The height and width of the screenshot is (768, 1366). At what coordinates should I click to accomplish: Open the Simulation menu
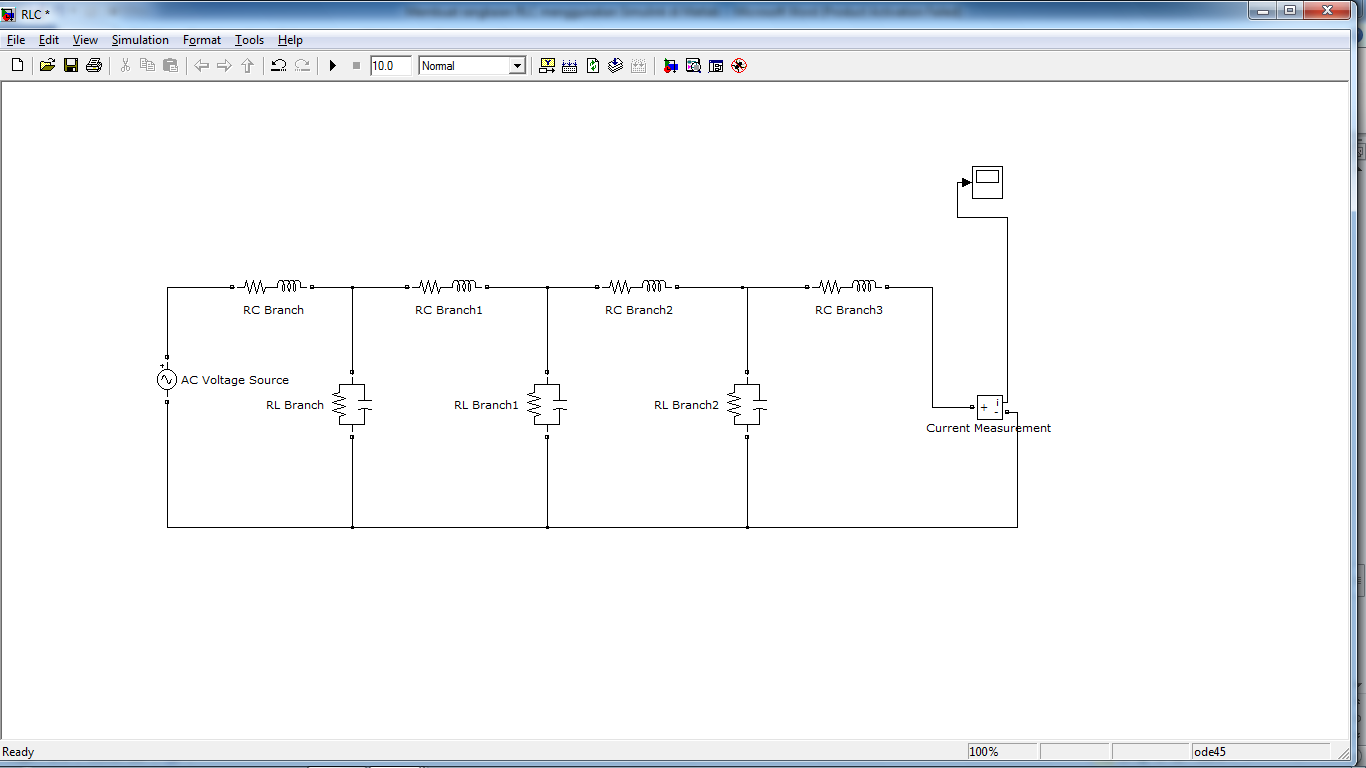(x=139, y=40)
